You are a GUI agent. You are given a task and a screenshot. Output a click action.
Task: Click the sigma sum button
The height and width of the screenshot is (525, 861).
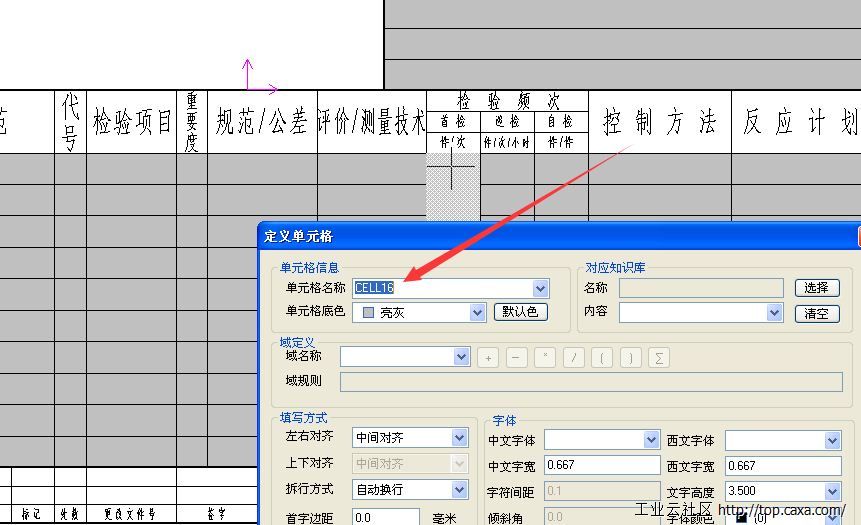click(659, 358)
